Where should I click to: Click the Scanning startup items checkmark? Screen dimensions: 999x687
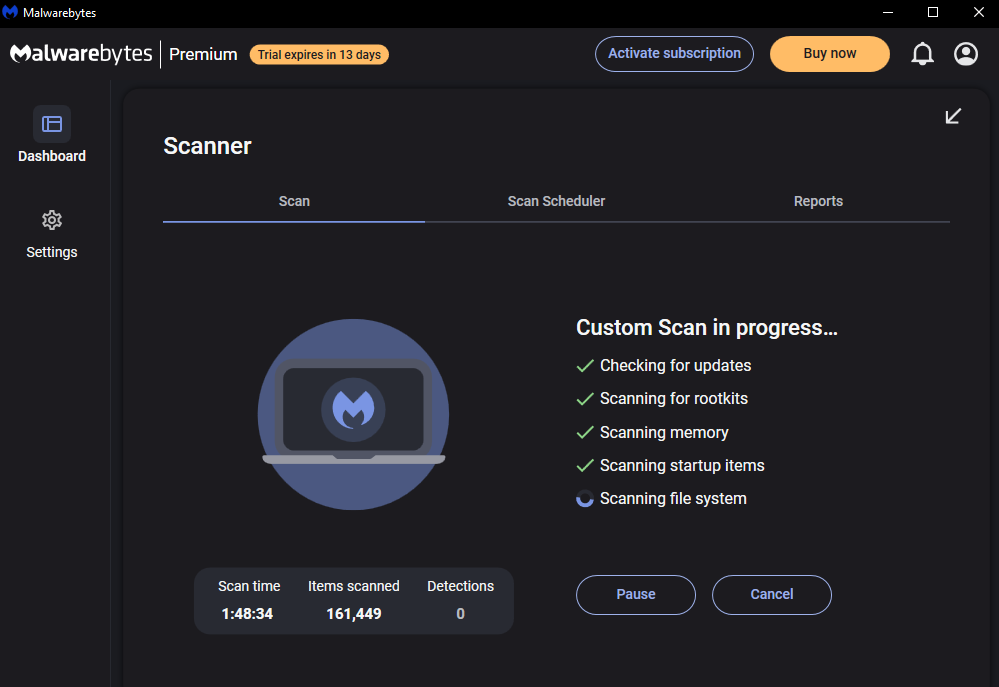[585, 466]
